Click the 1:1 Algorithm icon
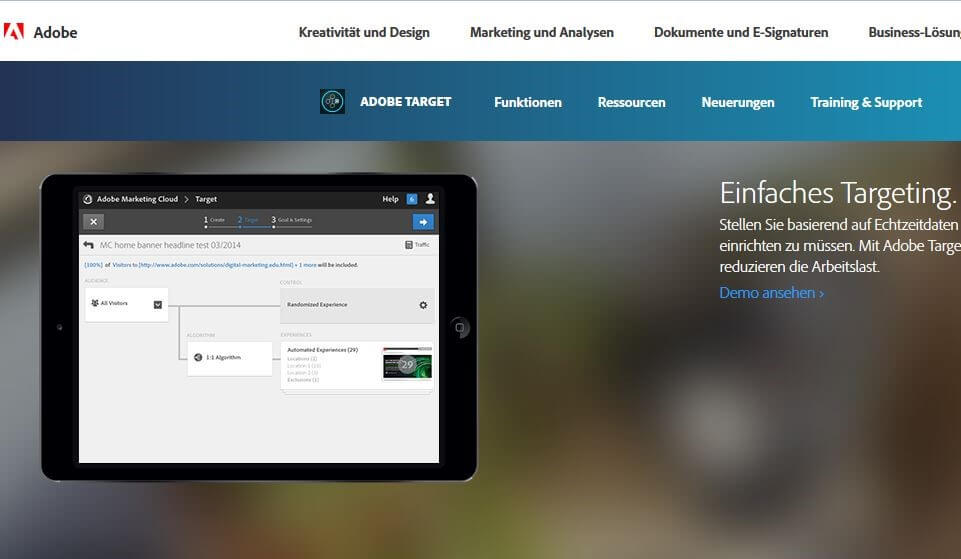Image resolution: width=961 pixels, height=559 pixels. coord(198,357)
